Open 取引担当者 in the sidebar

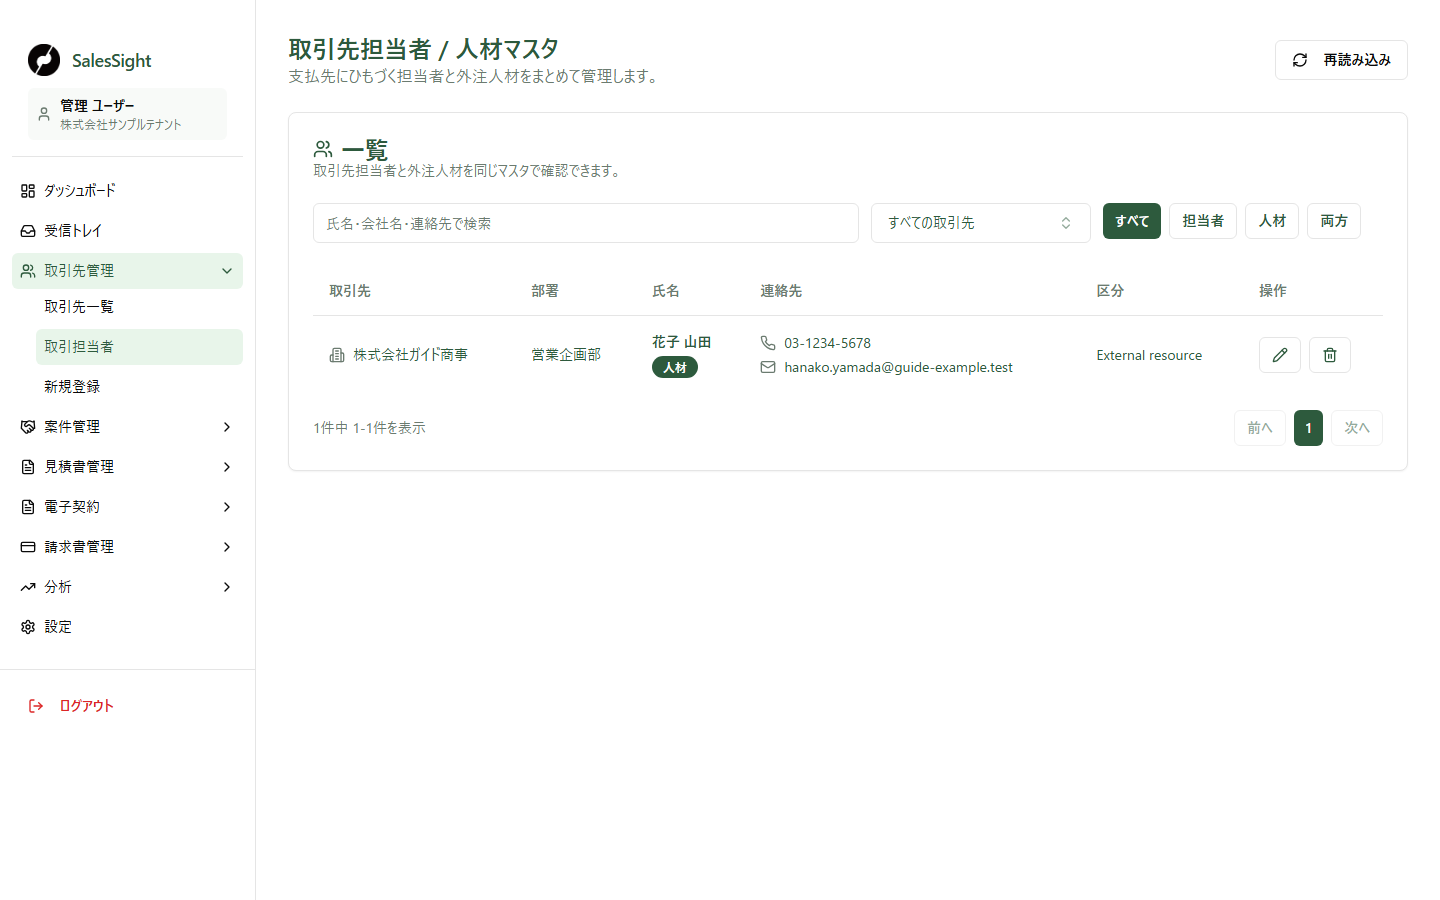[139, 347]
